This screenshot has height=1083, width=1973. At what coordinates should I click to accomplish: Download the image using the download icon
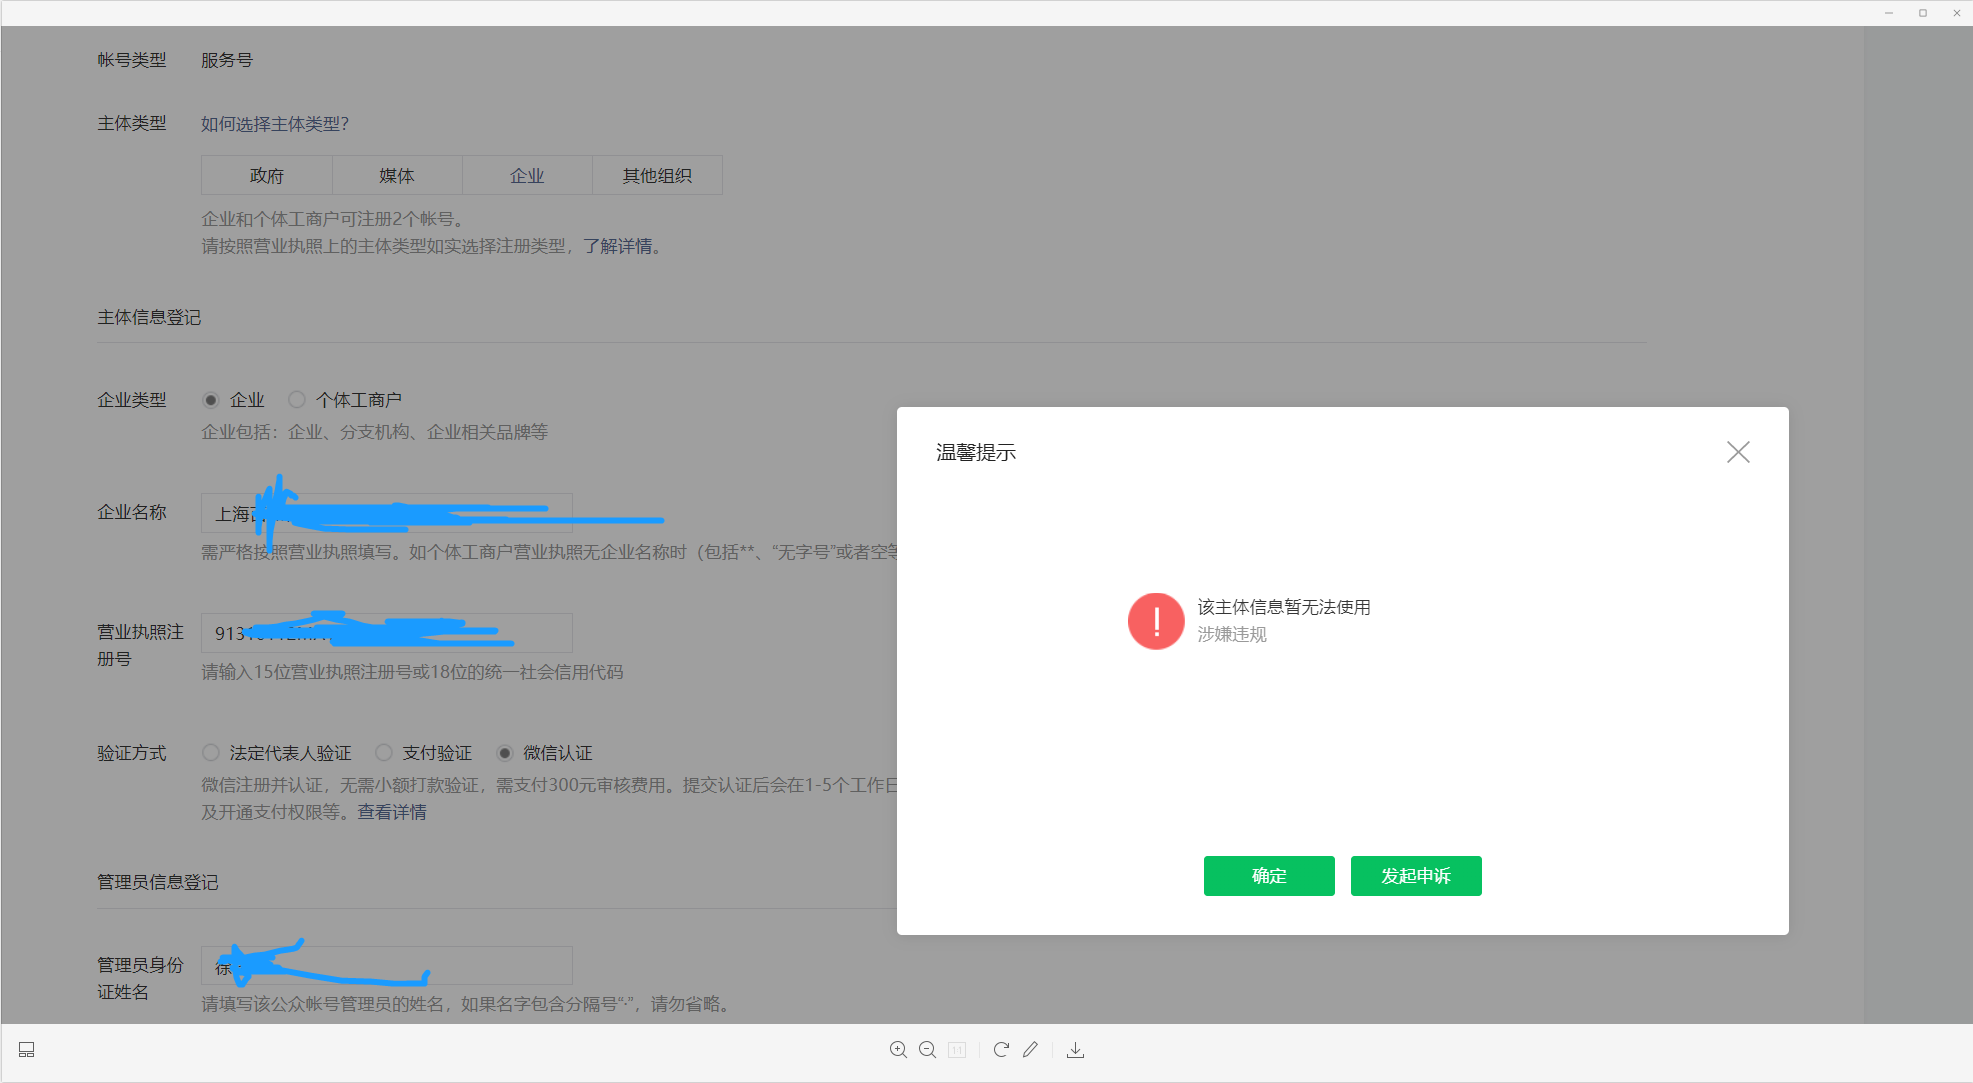[x=1075, y=1049]
